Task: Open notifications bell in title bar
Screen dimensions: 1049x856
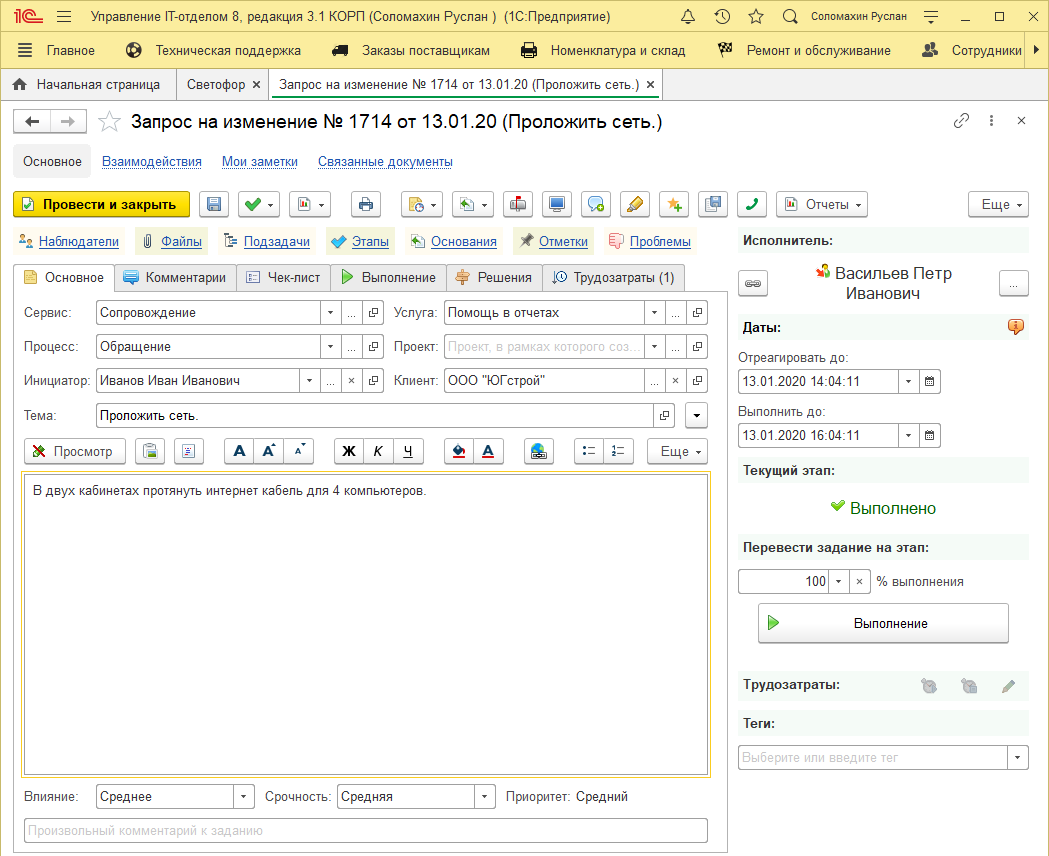Action: [x=687, y=17]
